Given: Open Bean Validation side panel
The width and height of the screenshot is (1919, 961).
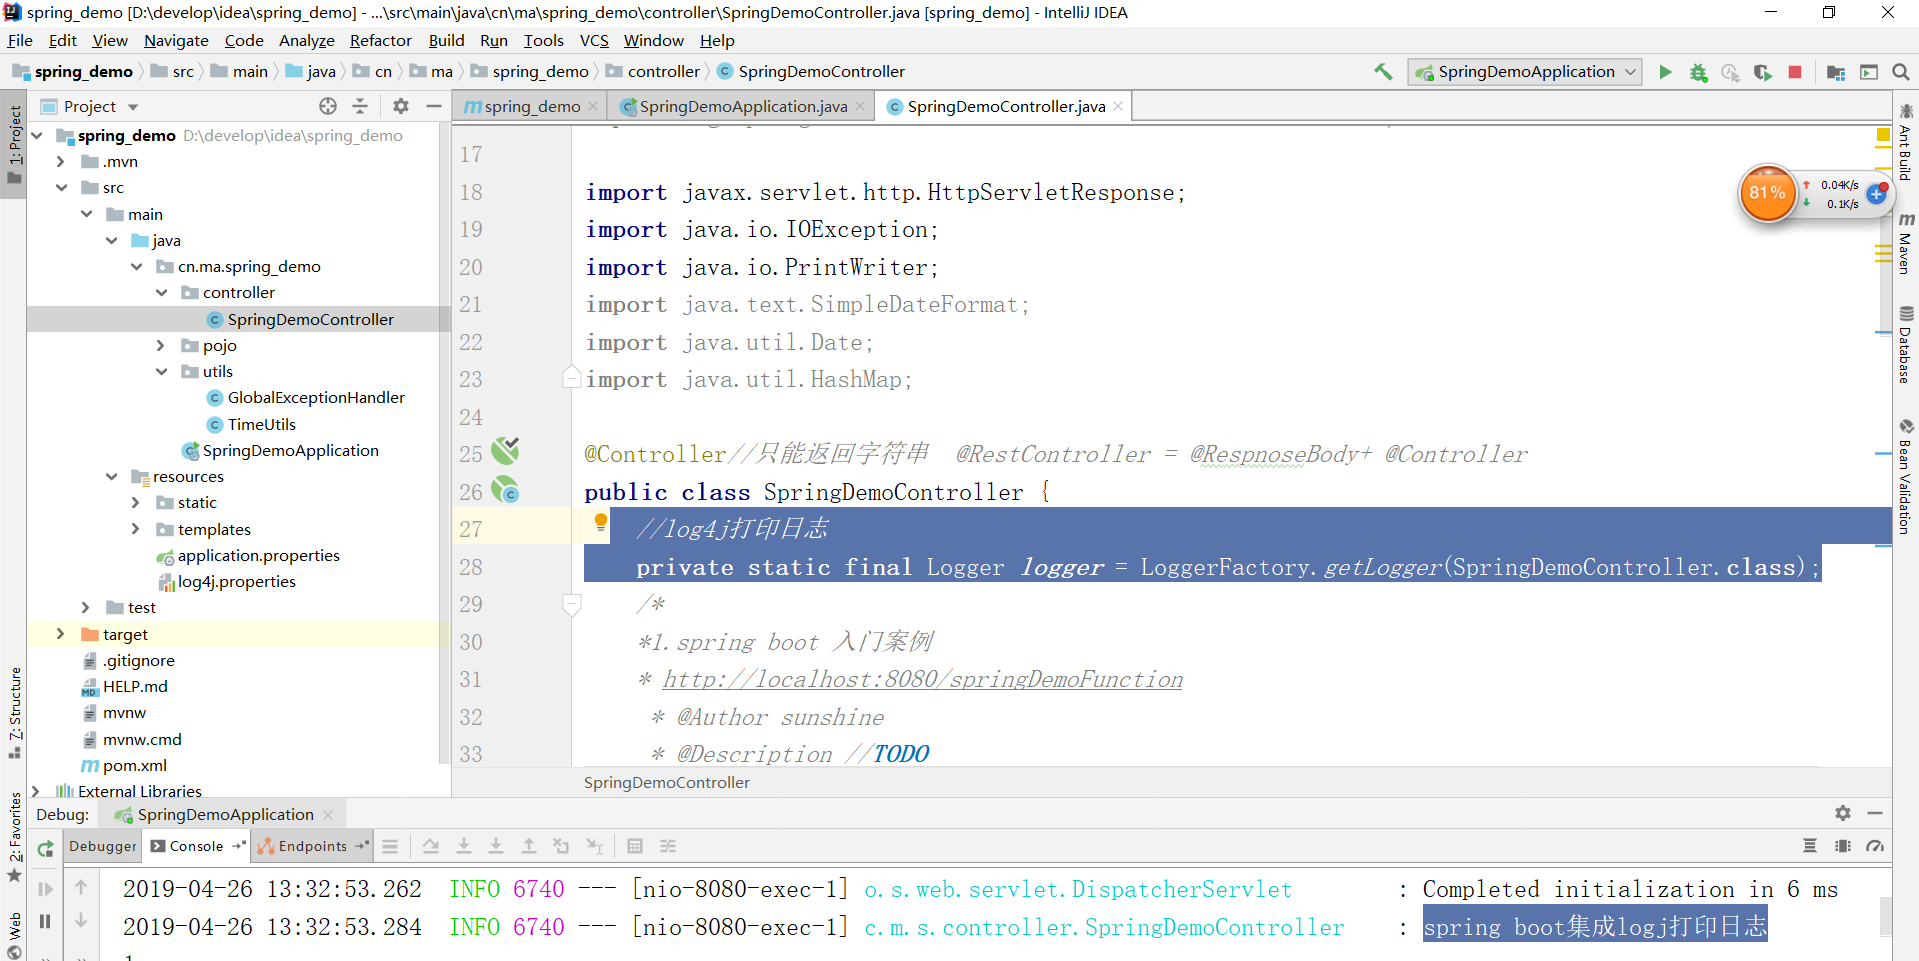Looking at the screenshot, I should (1906, 477).
